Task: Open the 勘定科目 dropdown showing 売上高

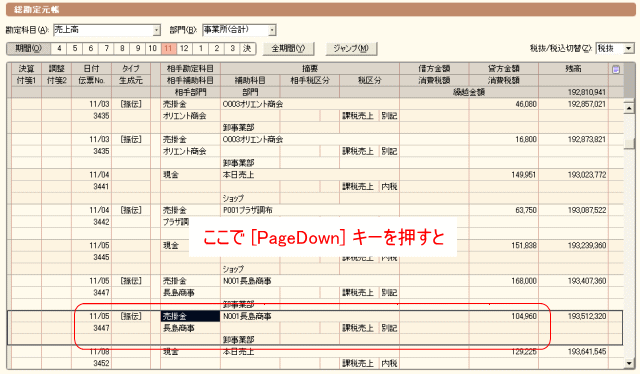Action: coord(157,30)
